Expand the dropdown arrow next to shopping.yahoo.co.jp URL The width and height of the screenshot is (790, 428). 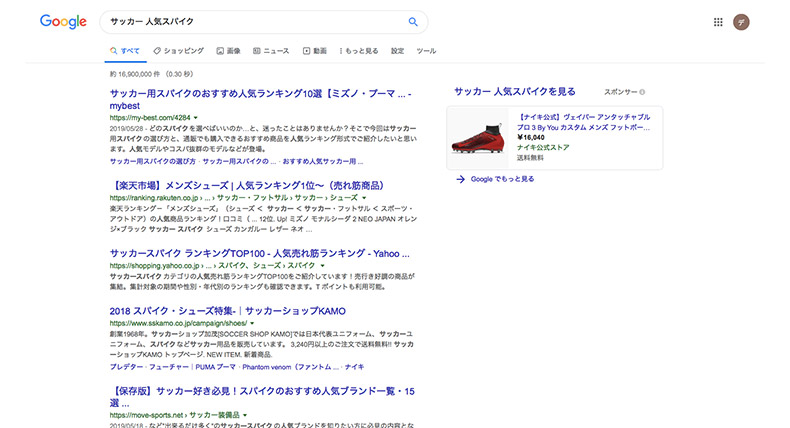[x=323, y=266]
